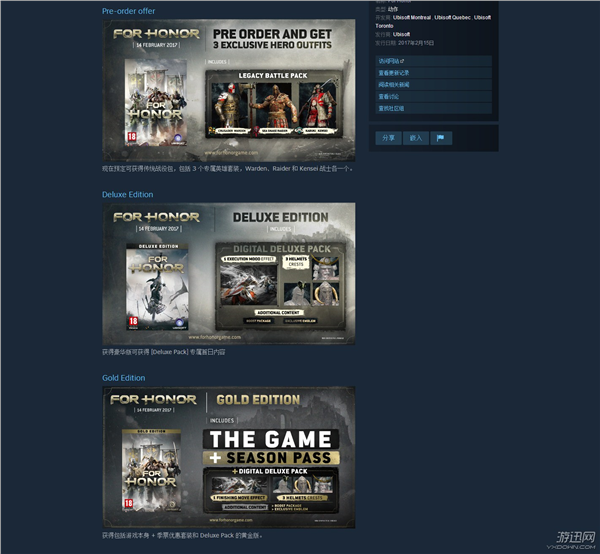Open the Pre-order Legacy Battle Pack banner image

click(x=229, y=90)
